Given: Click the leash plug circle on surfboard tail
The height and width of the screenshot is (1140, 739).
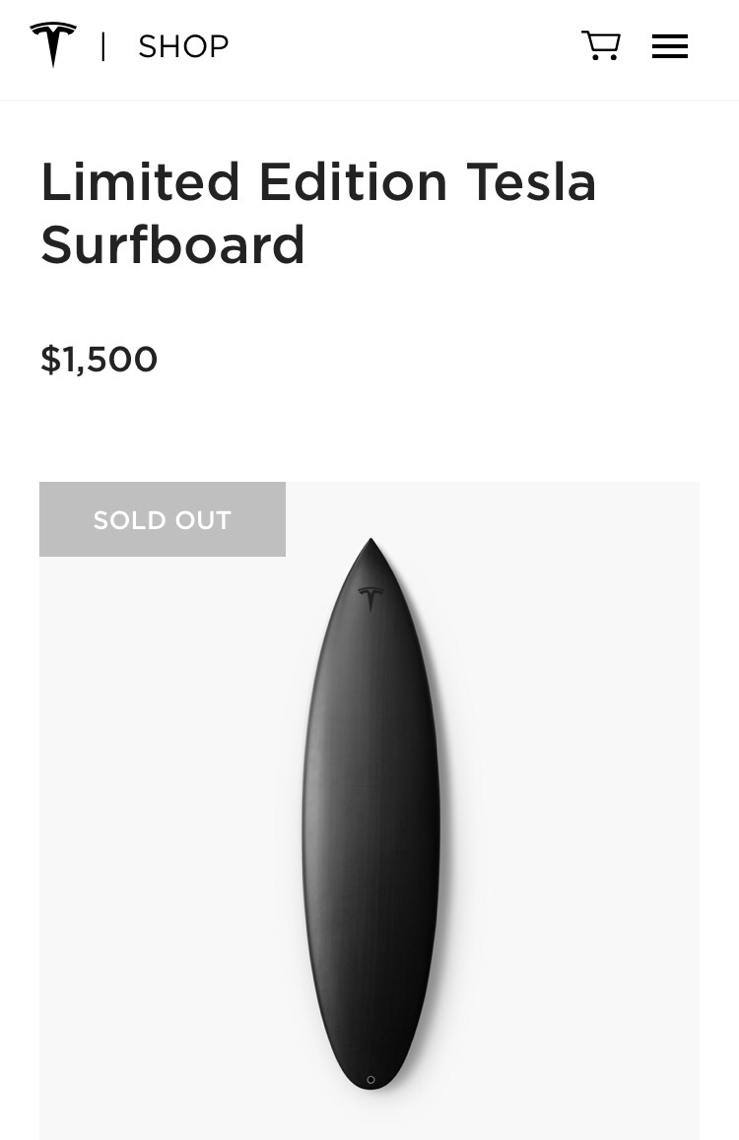Looking at the screenshot, I should pyautogui.click(x=370, y=1080).
